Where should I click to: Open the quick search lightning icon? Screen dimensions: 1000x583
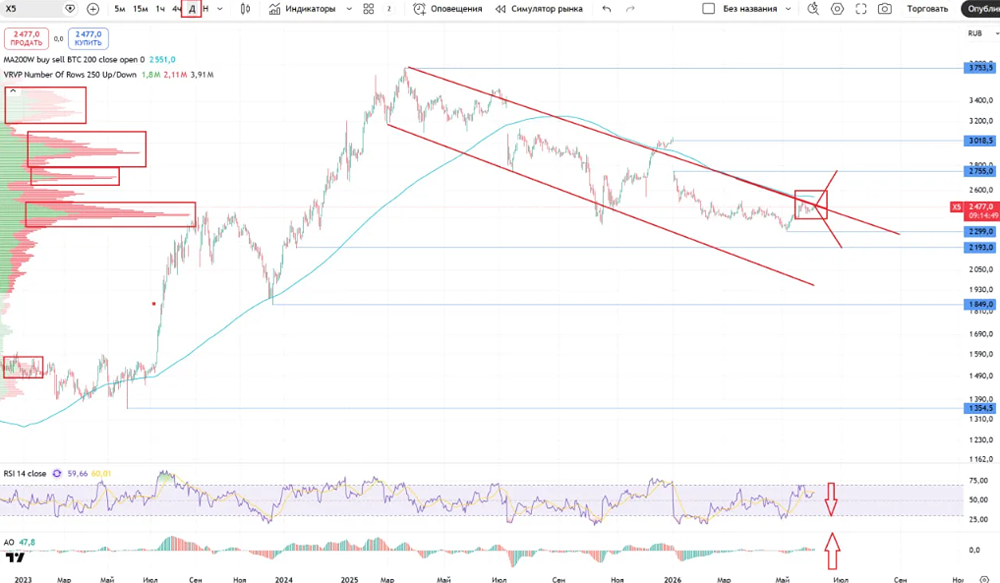coord(813,9)
